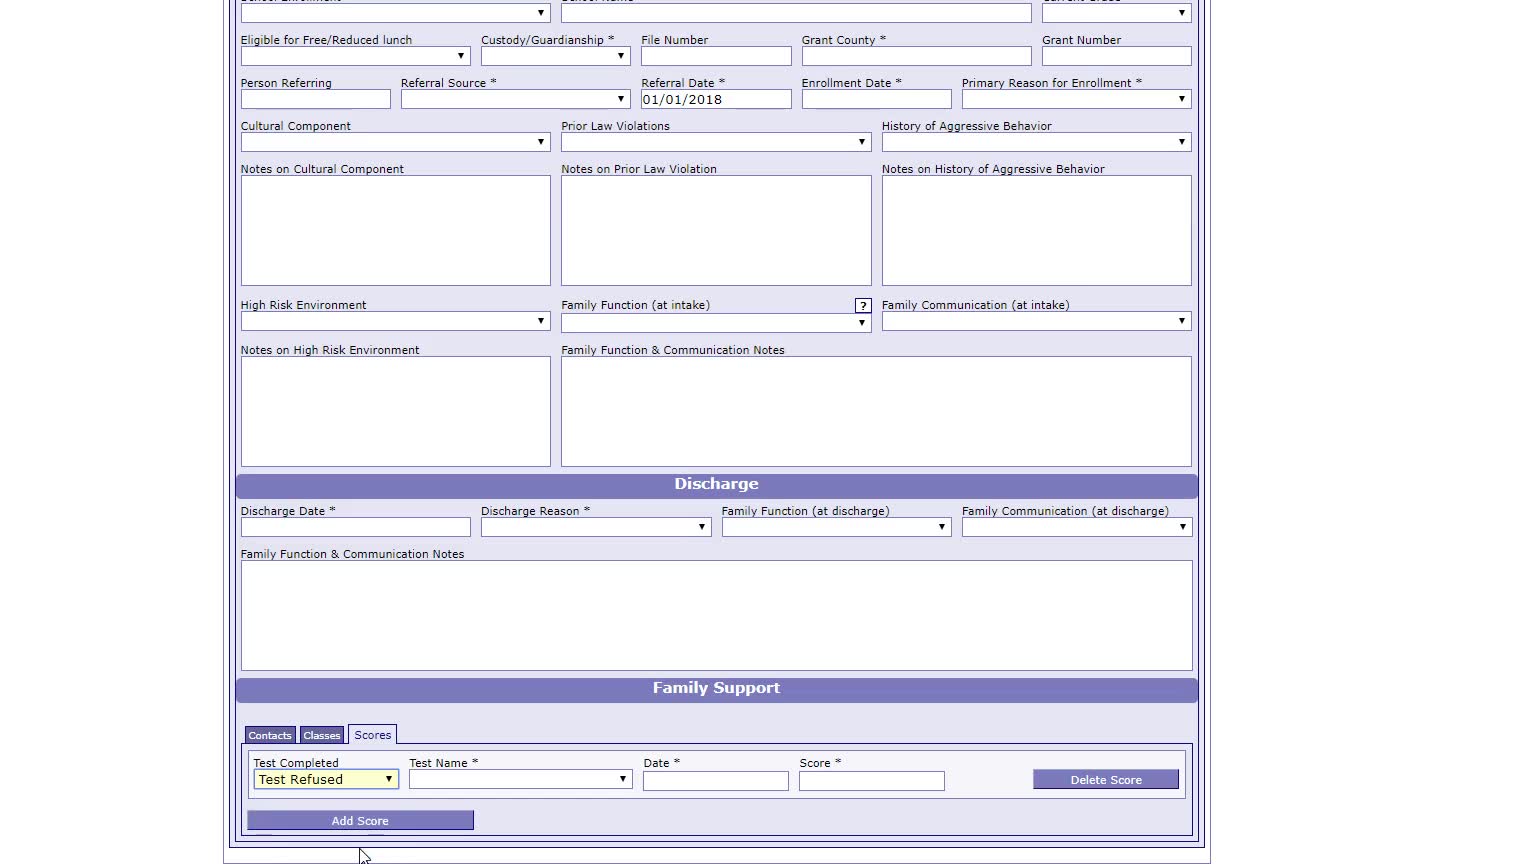The image size is (1536, 864).
Task: Open Eligible for Free/Reduced lunch dropdown
Action: [x=355, y=56]
